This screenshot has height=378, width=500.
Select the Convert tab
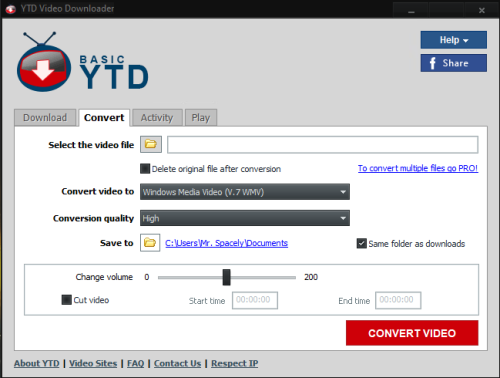point(104,118)
